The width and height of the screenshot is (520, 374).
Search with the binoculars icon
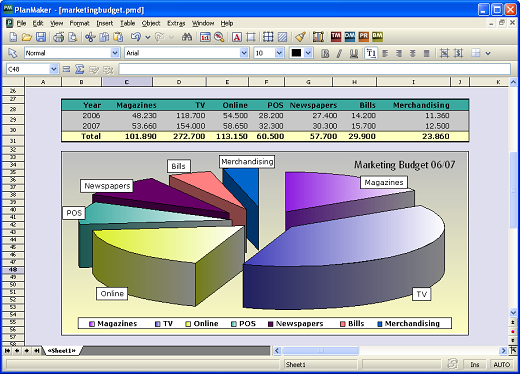coord(187,37)
